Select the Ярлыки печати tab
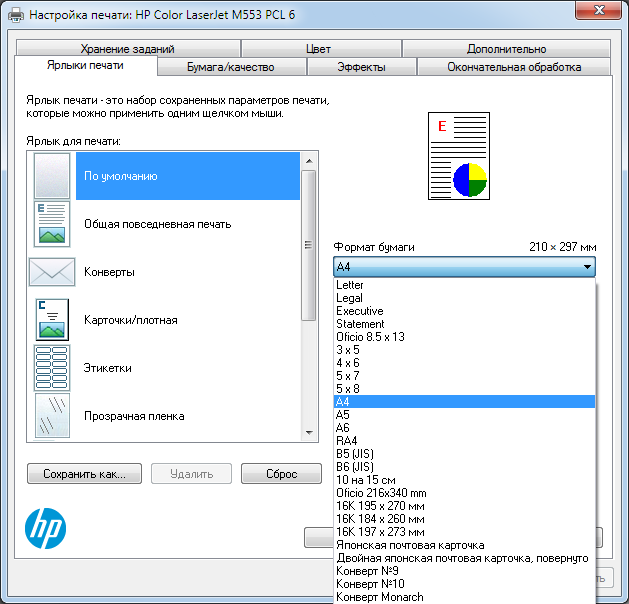This screenshot has height=604, width=629. [85, 65]
